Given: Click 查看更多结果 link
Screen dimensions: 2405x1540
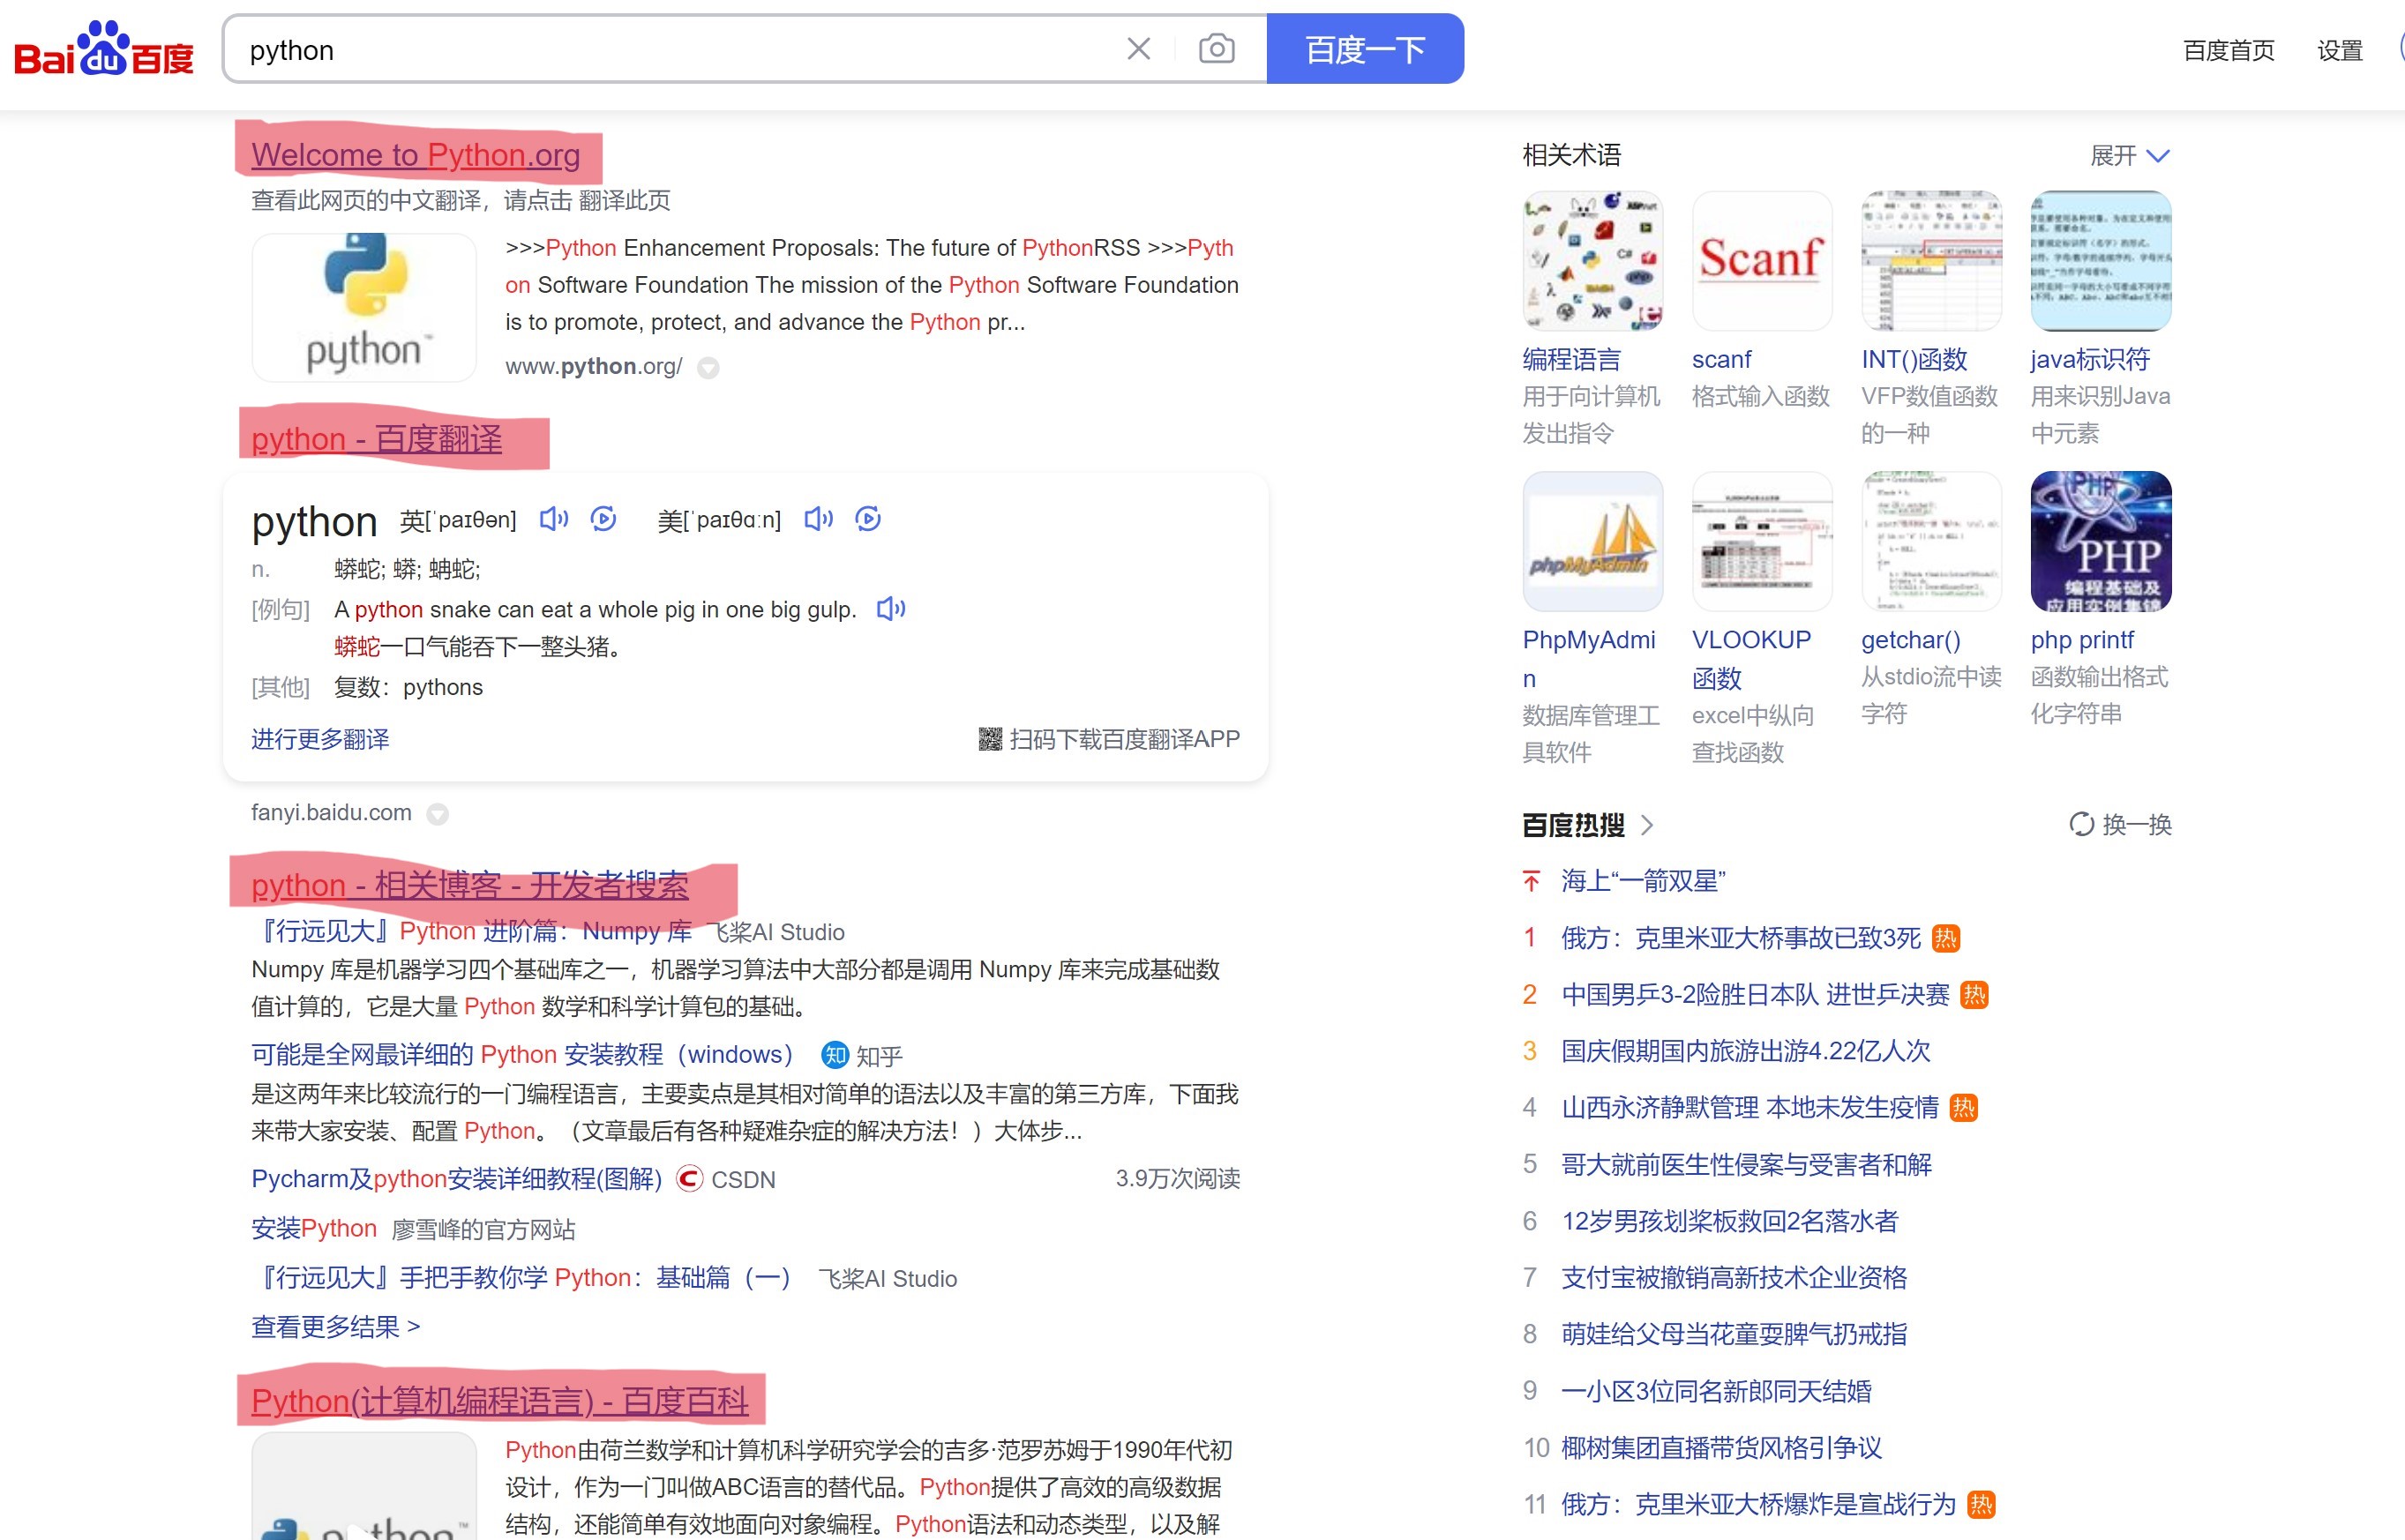Looking at the screenshot, I should pos(335,1327).
